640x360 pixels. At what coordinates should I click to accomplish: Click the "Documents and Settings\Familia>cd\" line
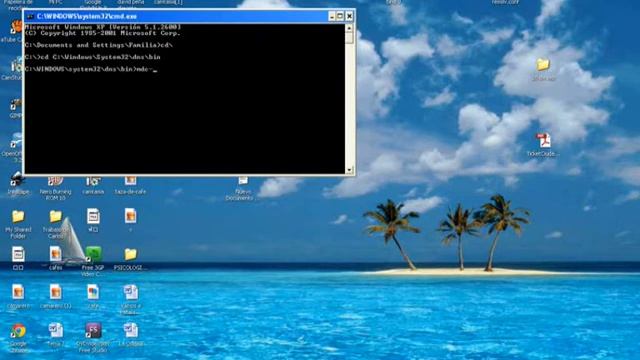[x=98, y=45]
